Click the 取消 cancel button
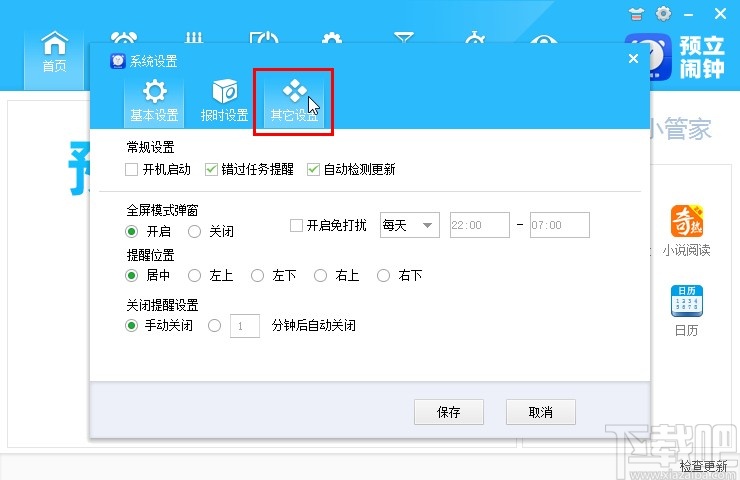The image size is (740, 480). point(541,412)
